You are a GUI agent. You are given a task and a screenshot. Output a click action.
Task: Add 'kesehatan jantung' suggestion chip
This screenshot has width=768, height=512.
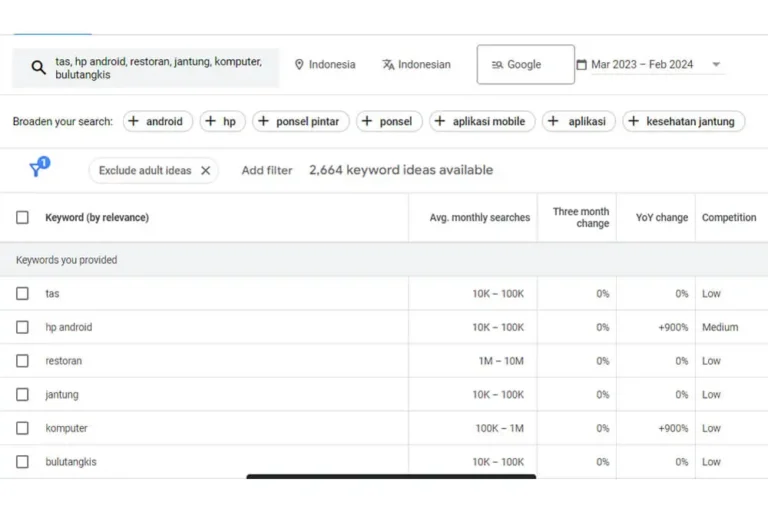(x=684, y=121)
